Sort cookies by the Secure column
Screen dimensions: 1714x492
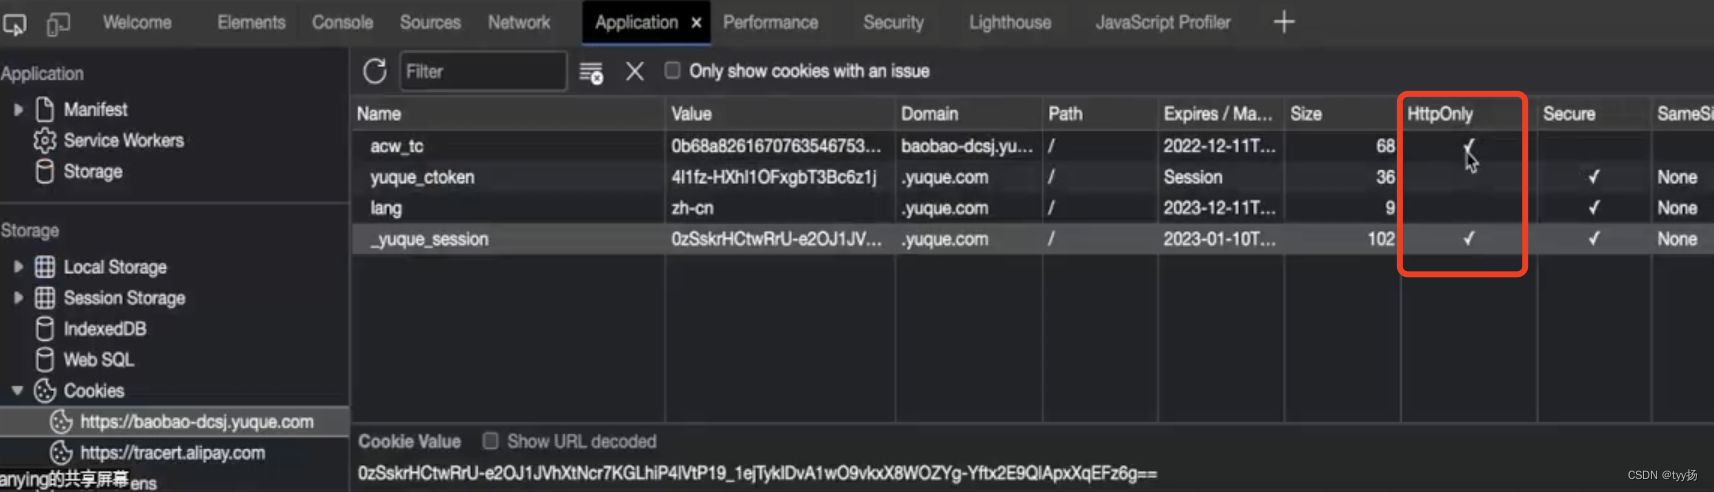tap(1594, 114)
